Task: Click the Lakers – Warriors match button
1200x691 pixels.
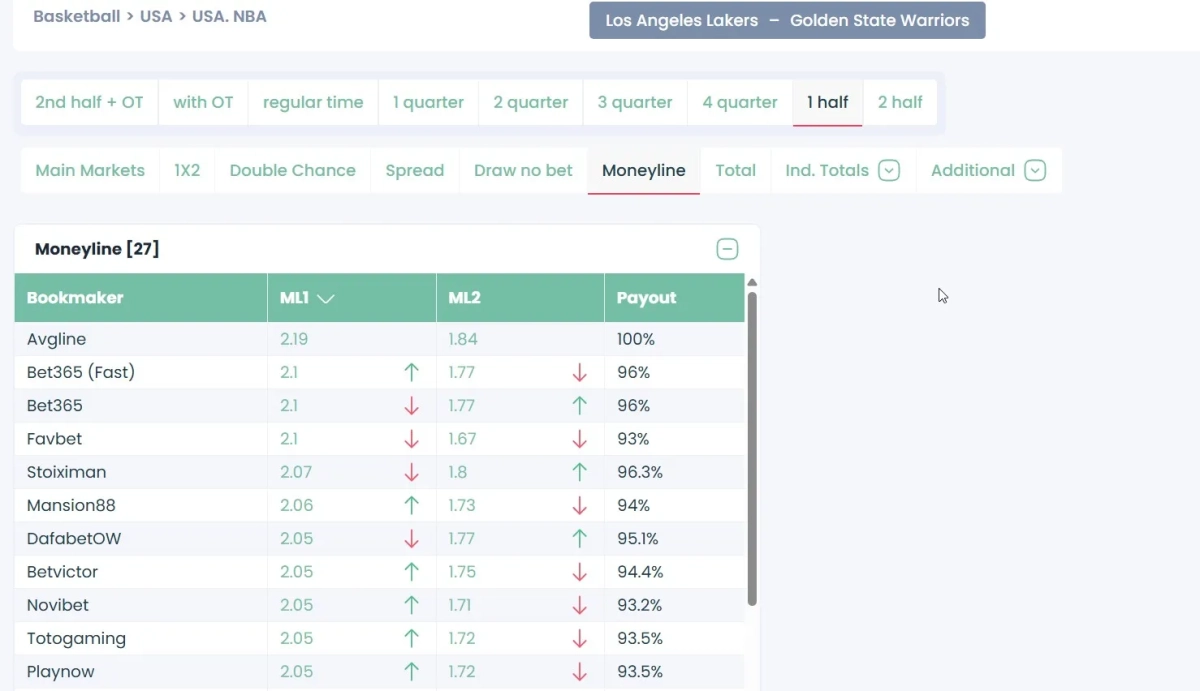Action: click(x=787, y=21)
